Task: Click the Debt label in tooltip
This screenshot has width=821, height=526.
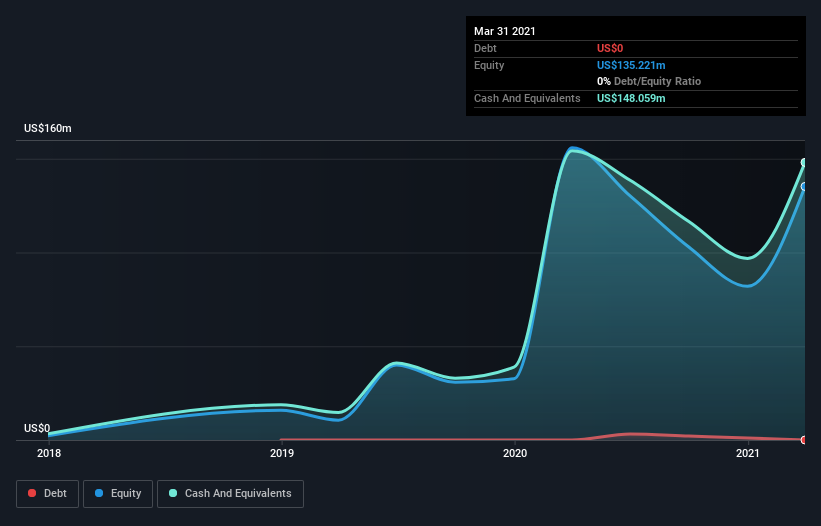Action: [x=485, y=48]
